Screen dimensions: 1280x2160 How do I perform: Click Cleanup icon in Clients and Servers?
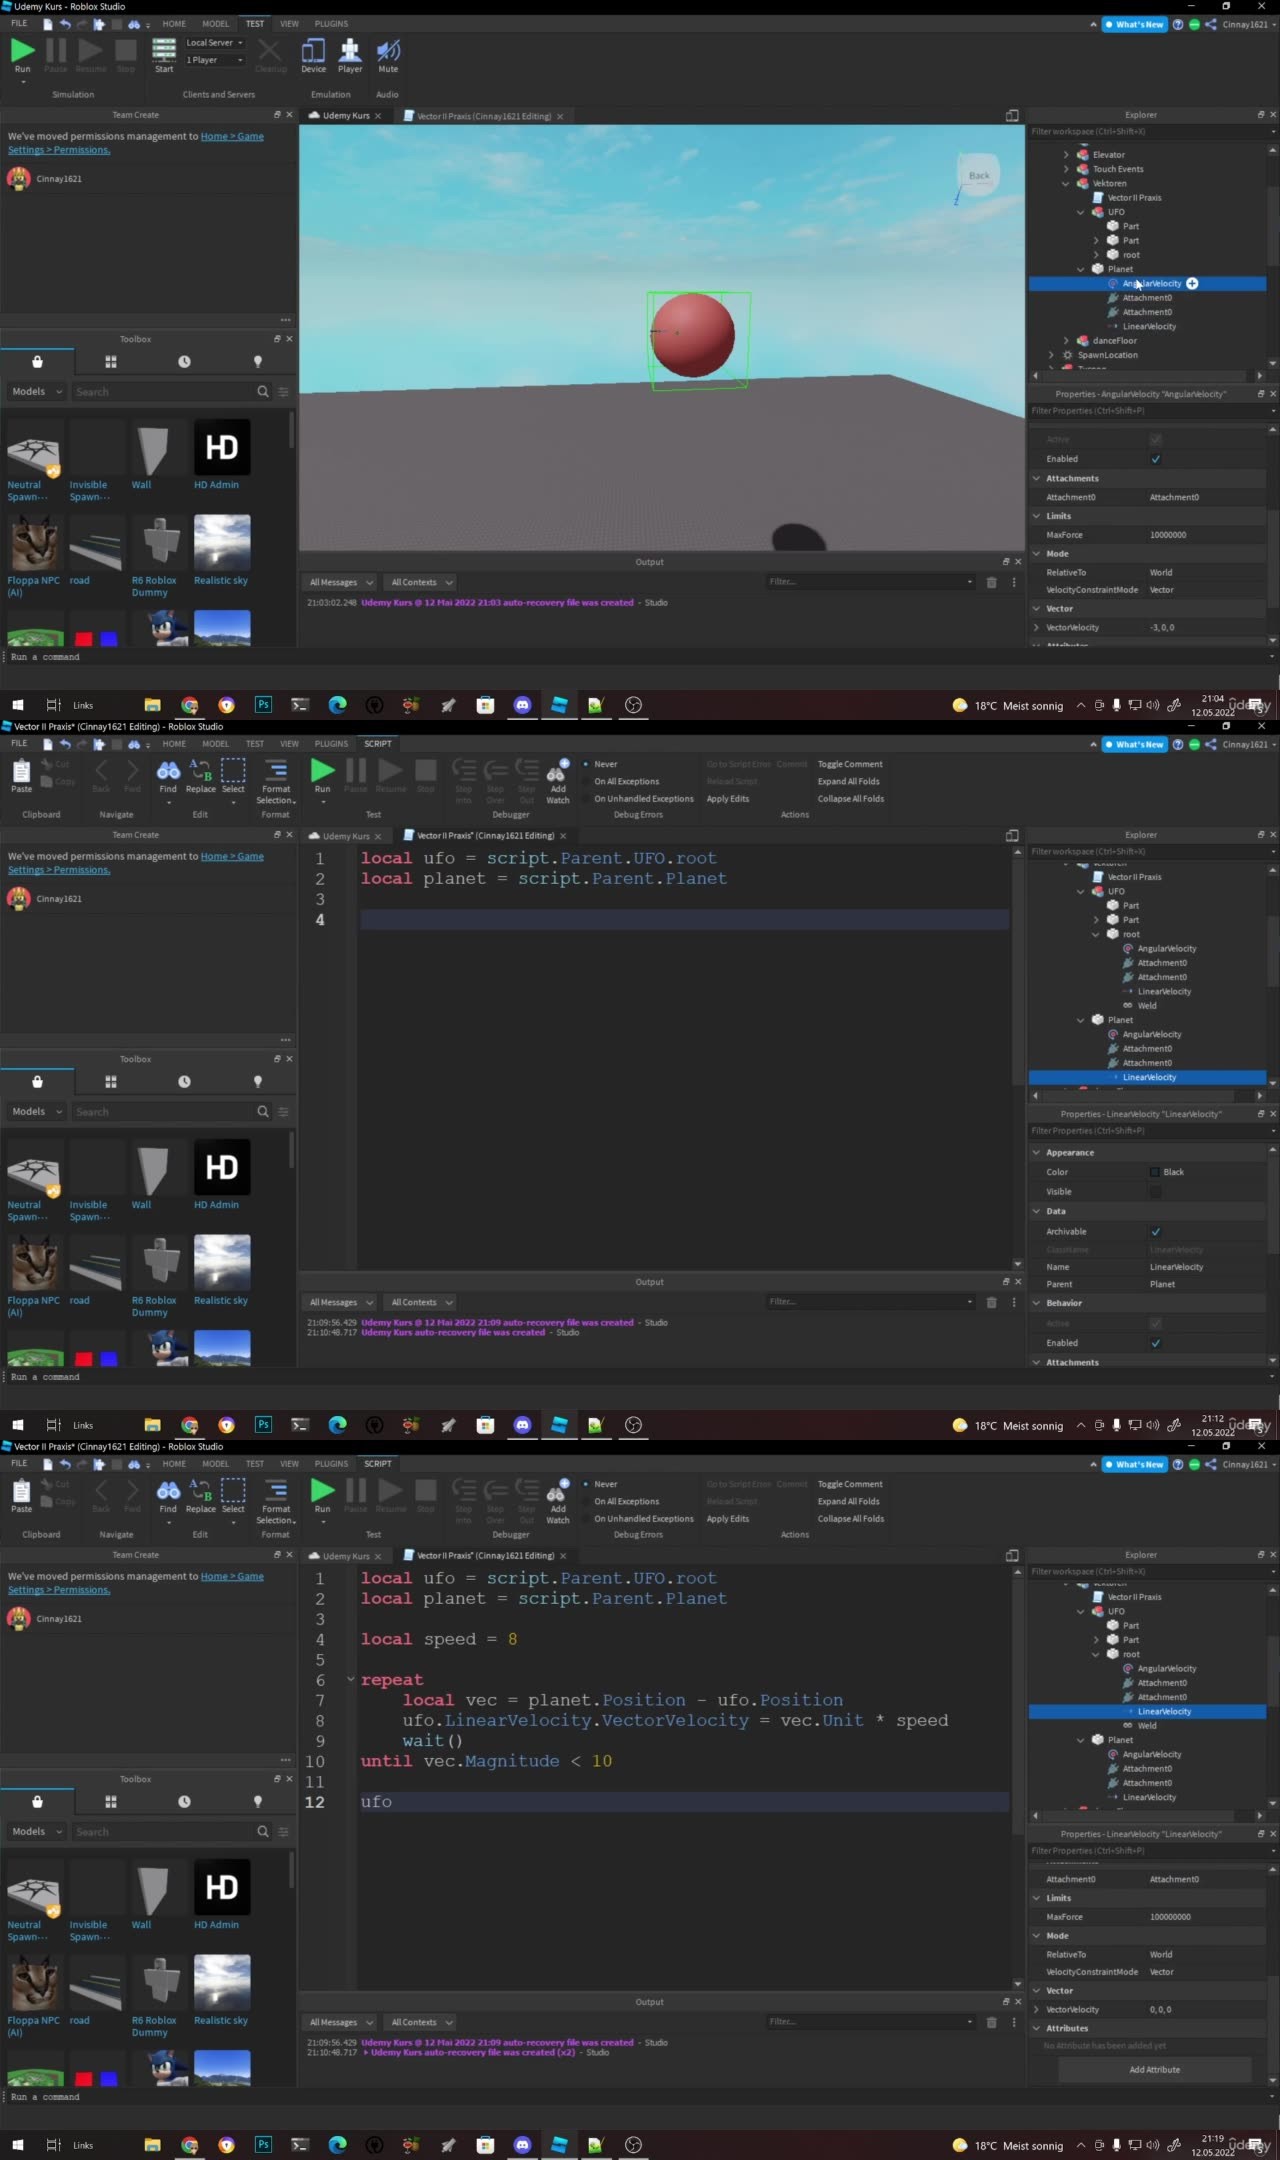click(x=270, y=55)
